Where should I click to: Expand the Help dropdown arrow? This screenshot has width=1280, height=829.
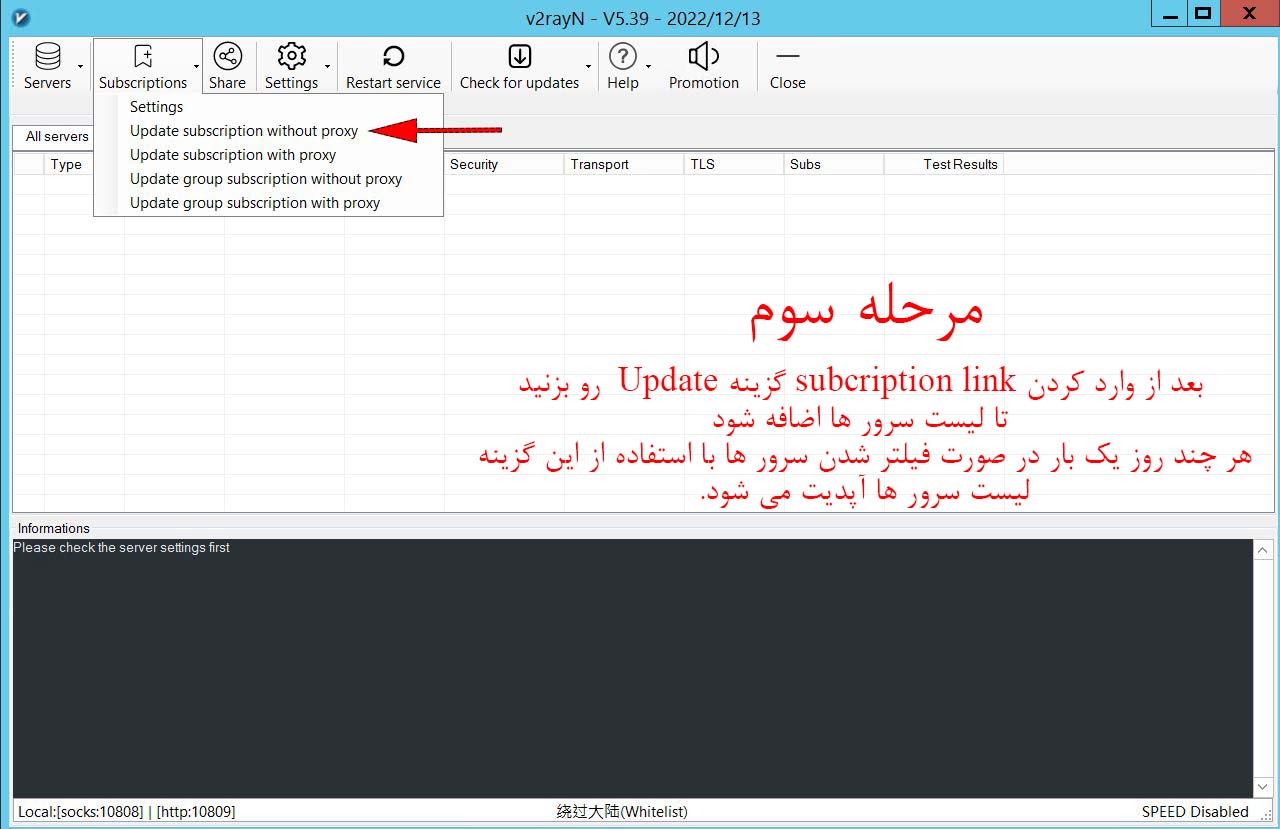click(x=648, y=67)
